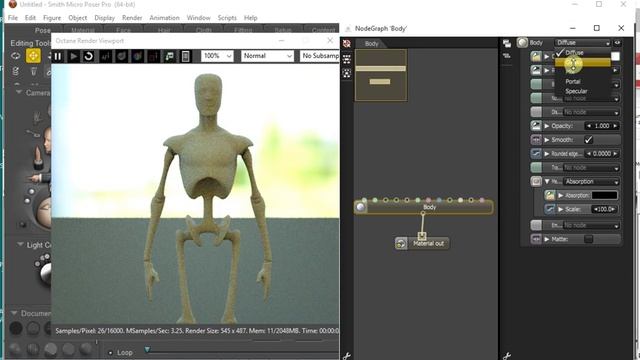
Task: Choose Portal in the material type list
Action: [573, 82]
